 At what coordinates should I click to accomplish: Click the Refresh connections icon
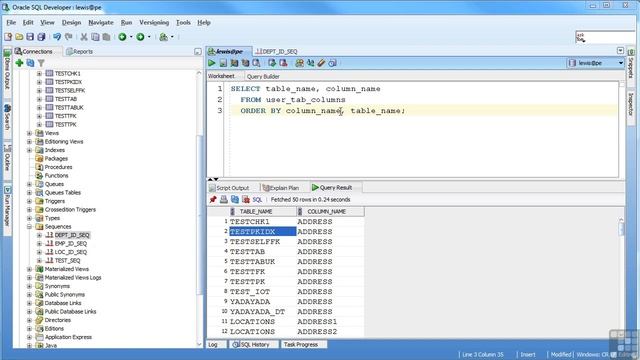pos(30,63)
